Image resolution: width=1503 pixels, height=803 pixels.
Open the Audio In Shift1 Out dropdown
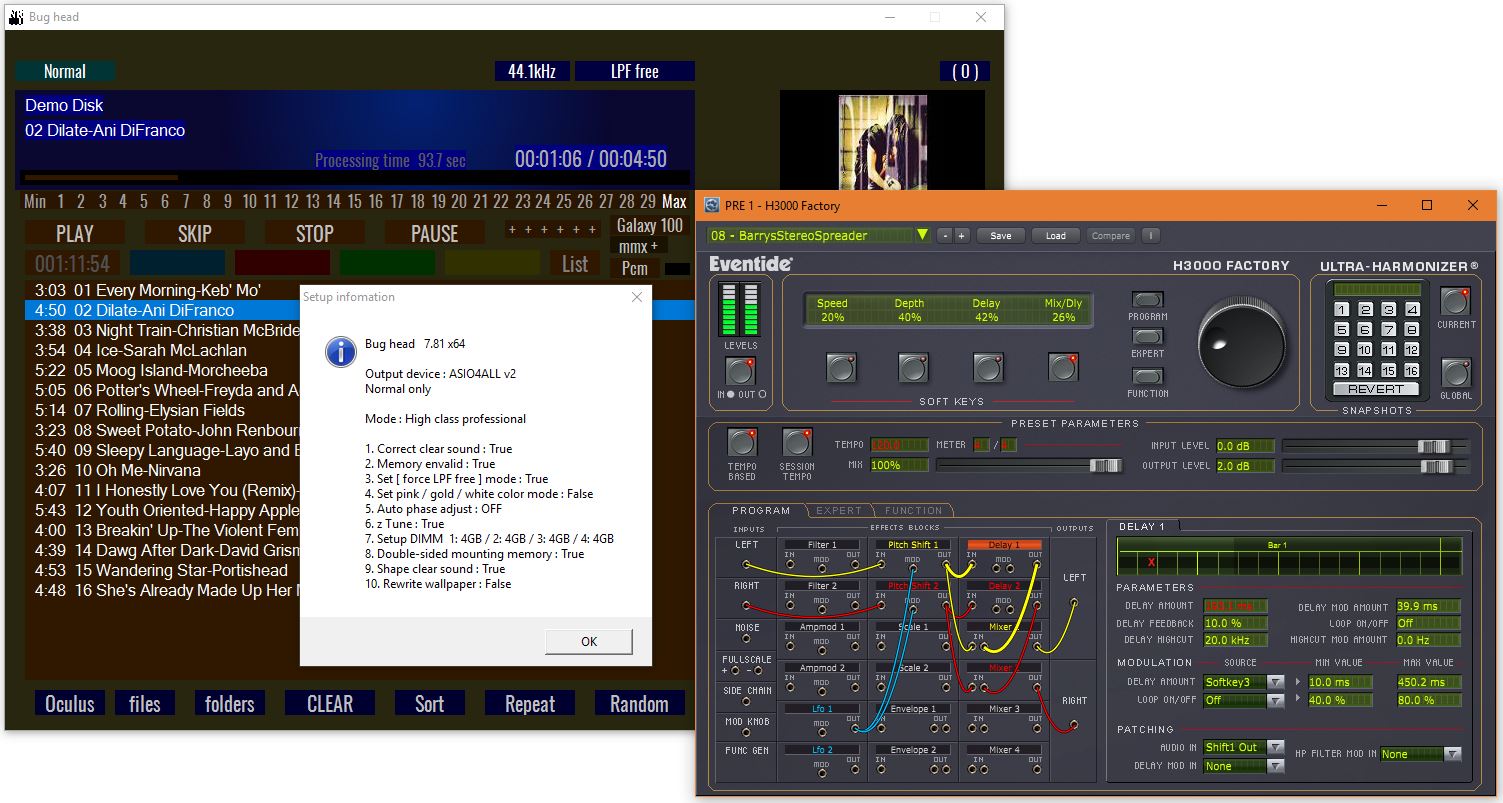[x=1275, y=747]
